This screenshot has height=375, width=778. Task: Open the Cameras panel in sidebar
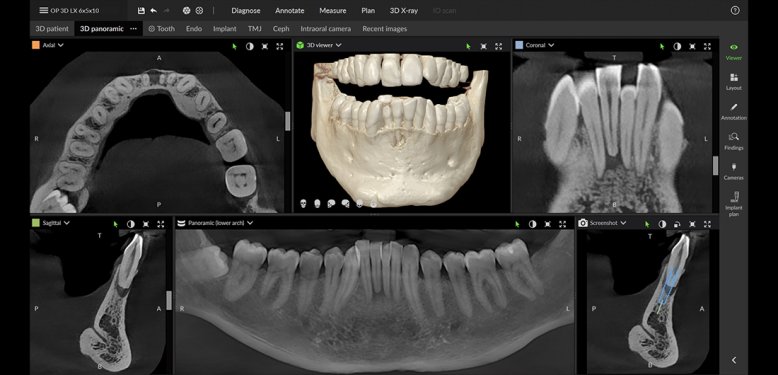[x=734, y=171]
